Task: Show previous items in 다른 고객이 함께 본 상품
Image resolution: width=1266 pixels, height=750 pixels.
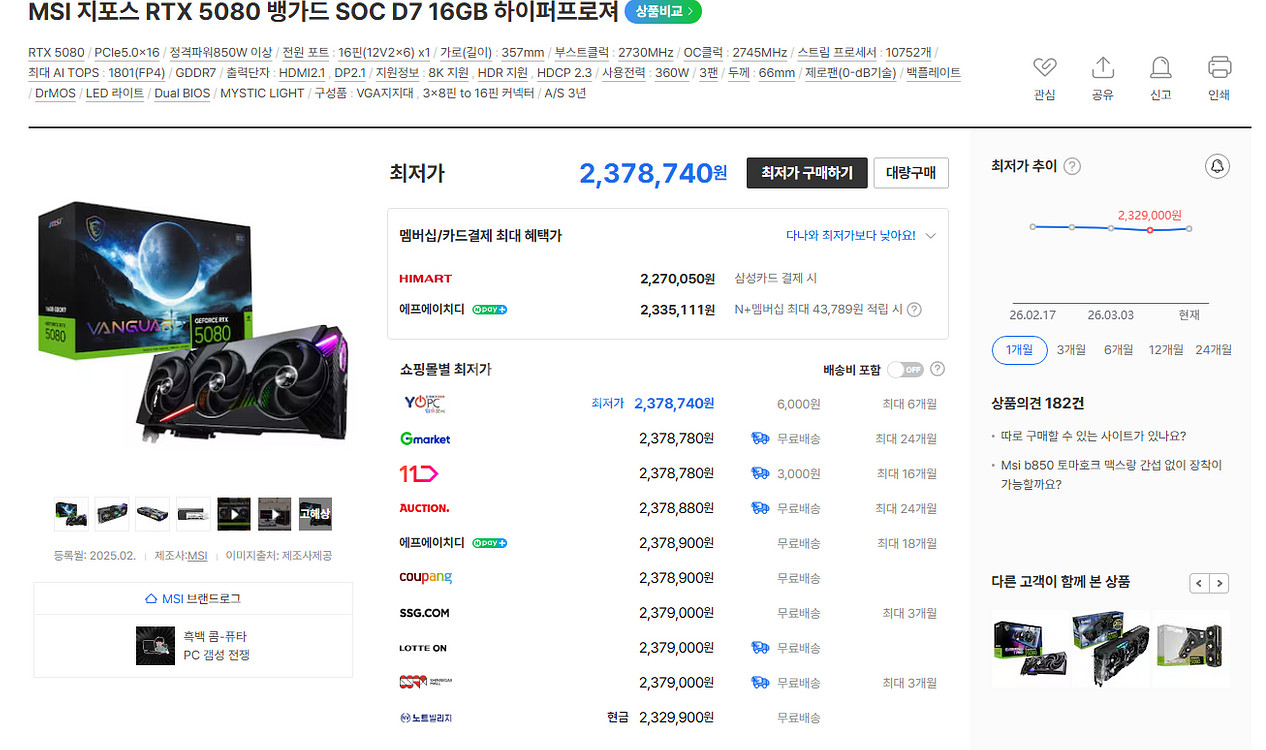Action: 1199,583
